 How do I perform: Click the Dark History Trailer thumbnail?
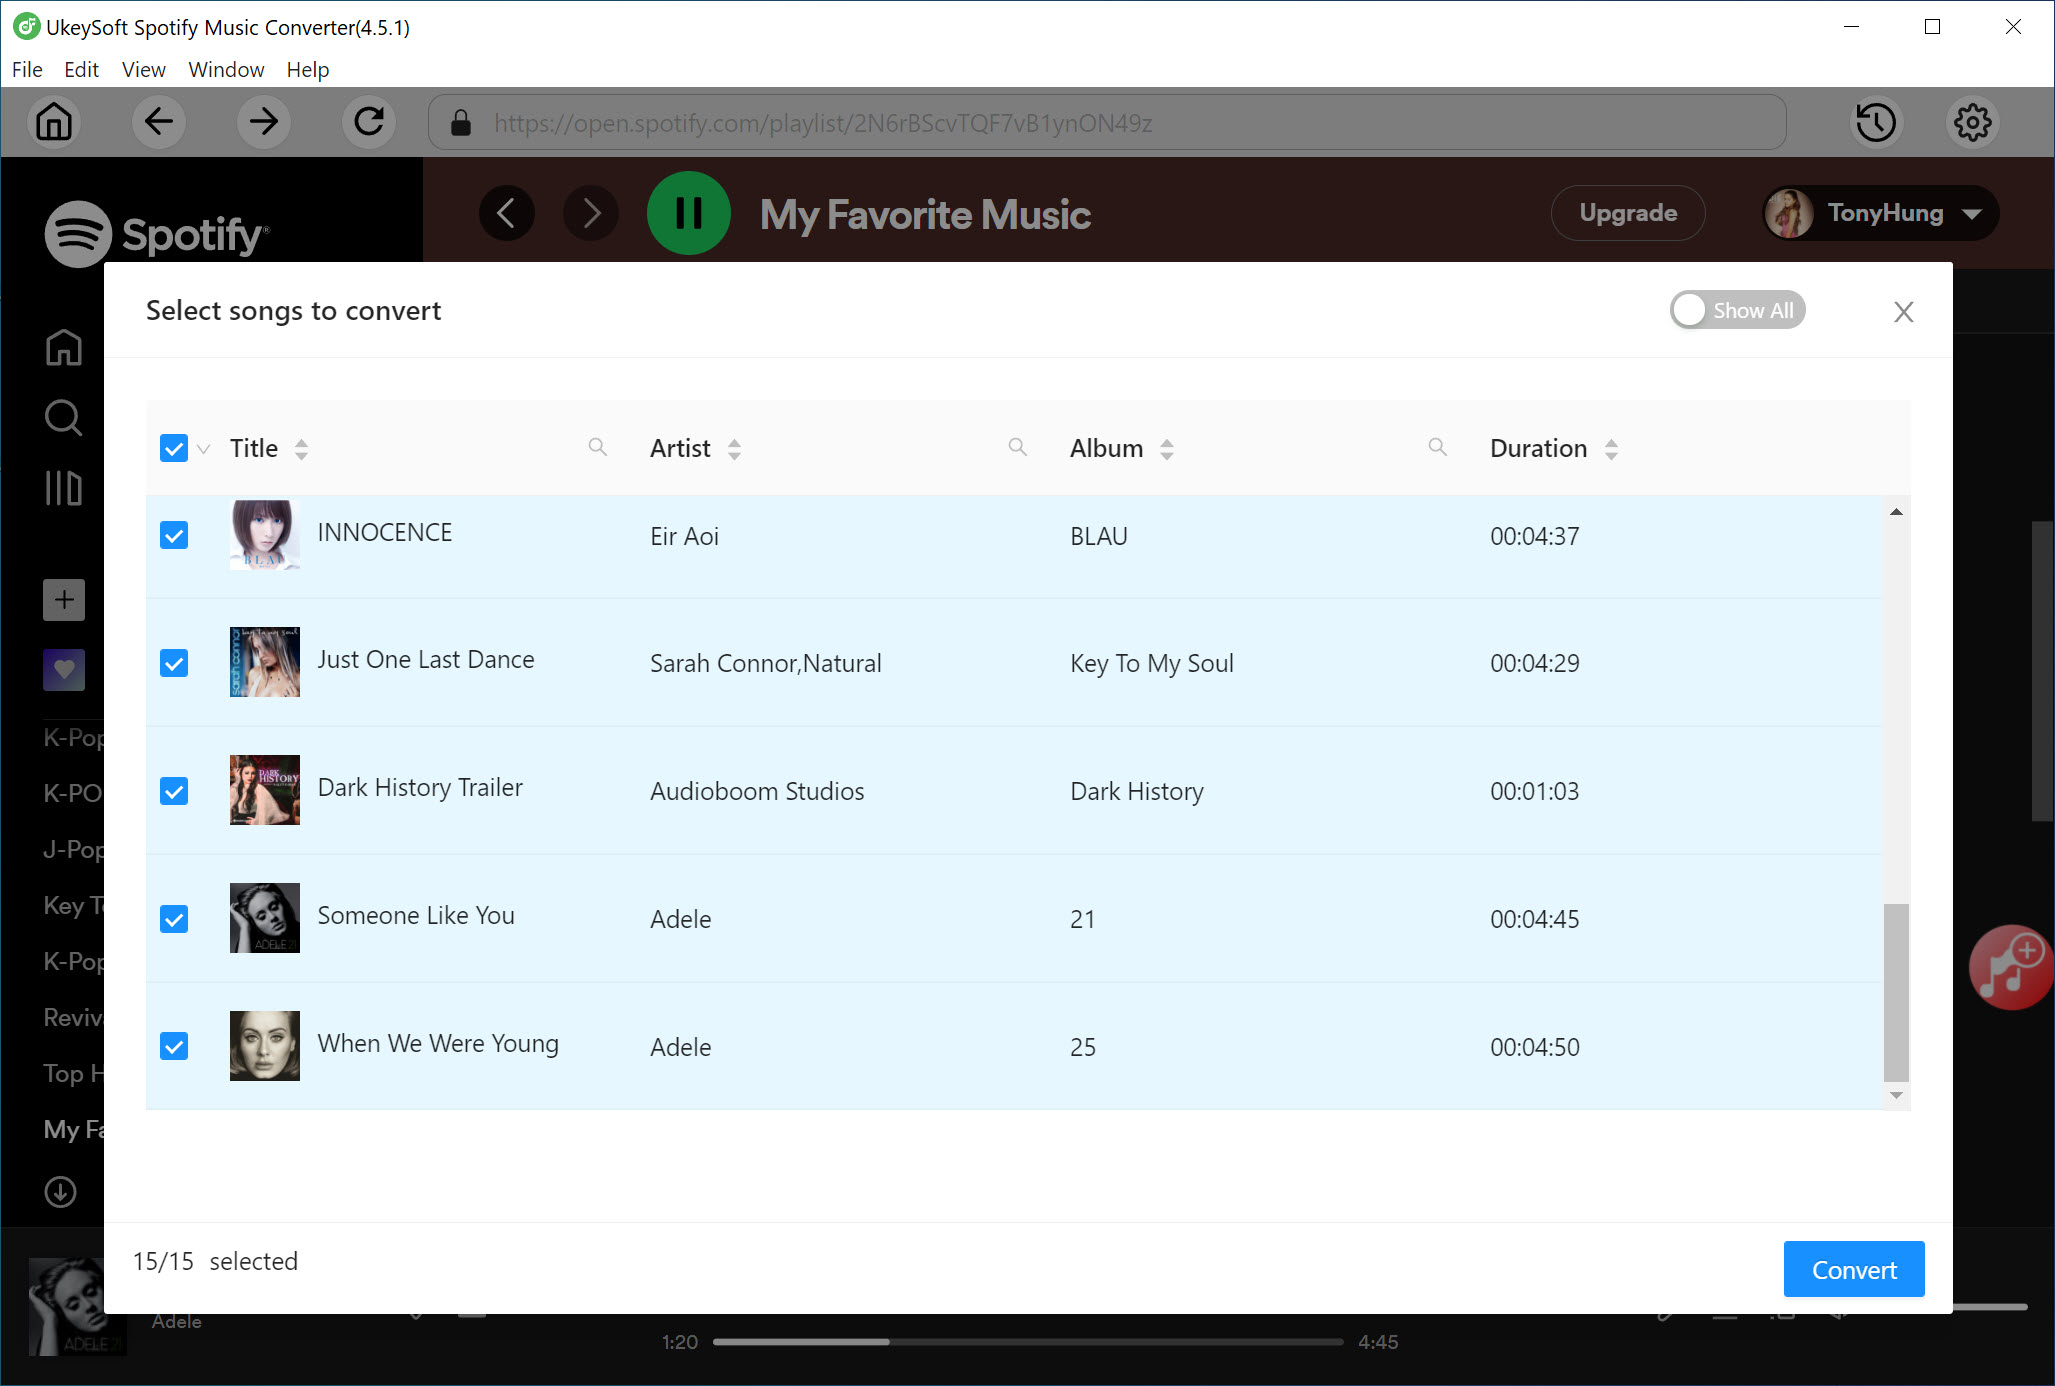point(264,789)
